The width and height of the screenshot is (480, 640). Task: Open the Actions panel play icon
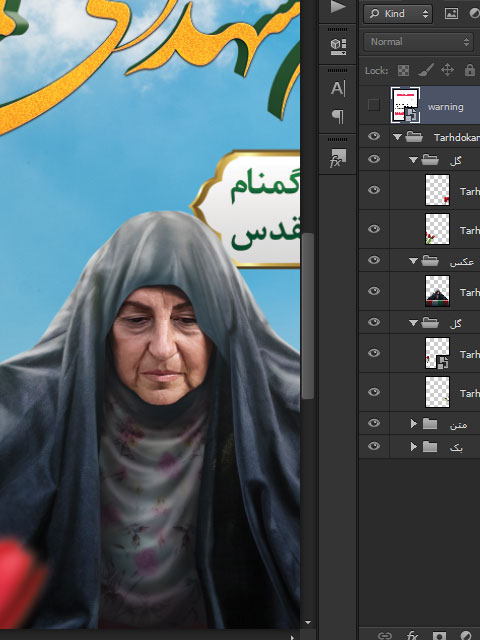pos(338,7)
